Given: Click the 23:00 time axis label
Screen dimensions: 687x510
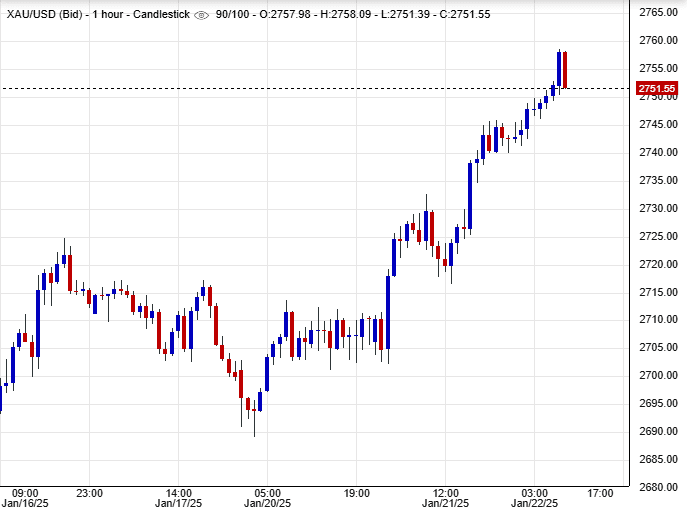Looking at the screenshot, I should [89, 493].
